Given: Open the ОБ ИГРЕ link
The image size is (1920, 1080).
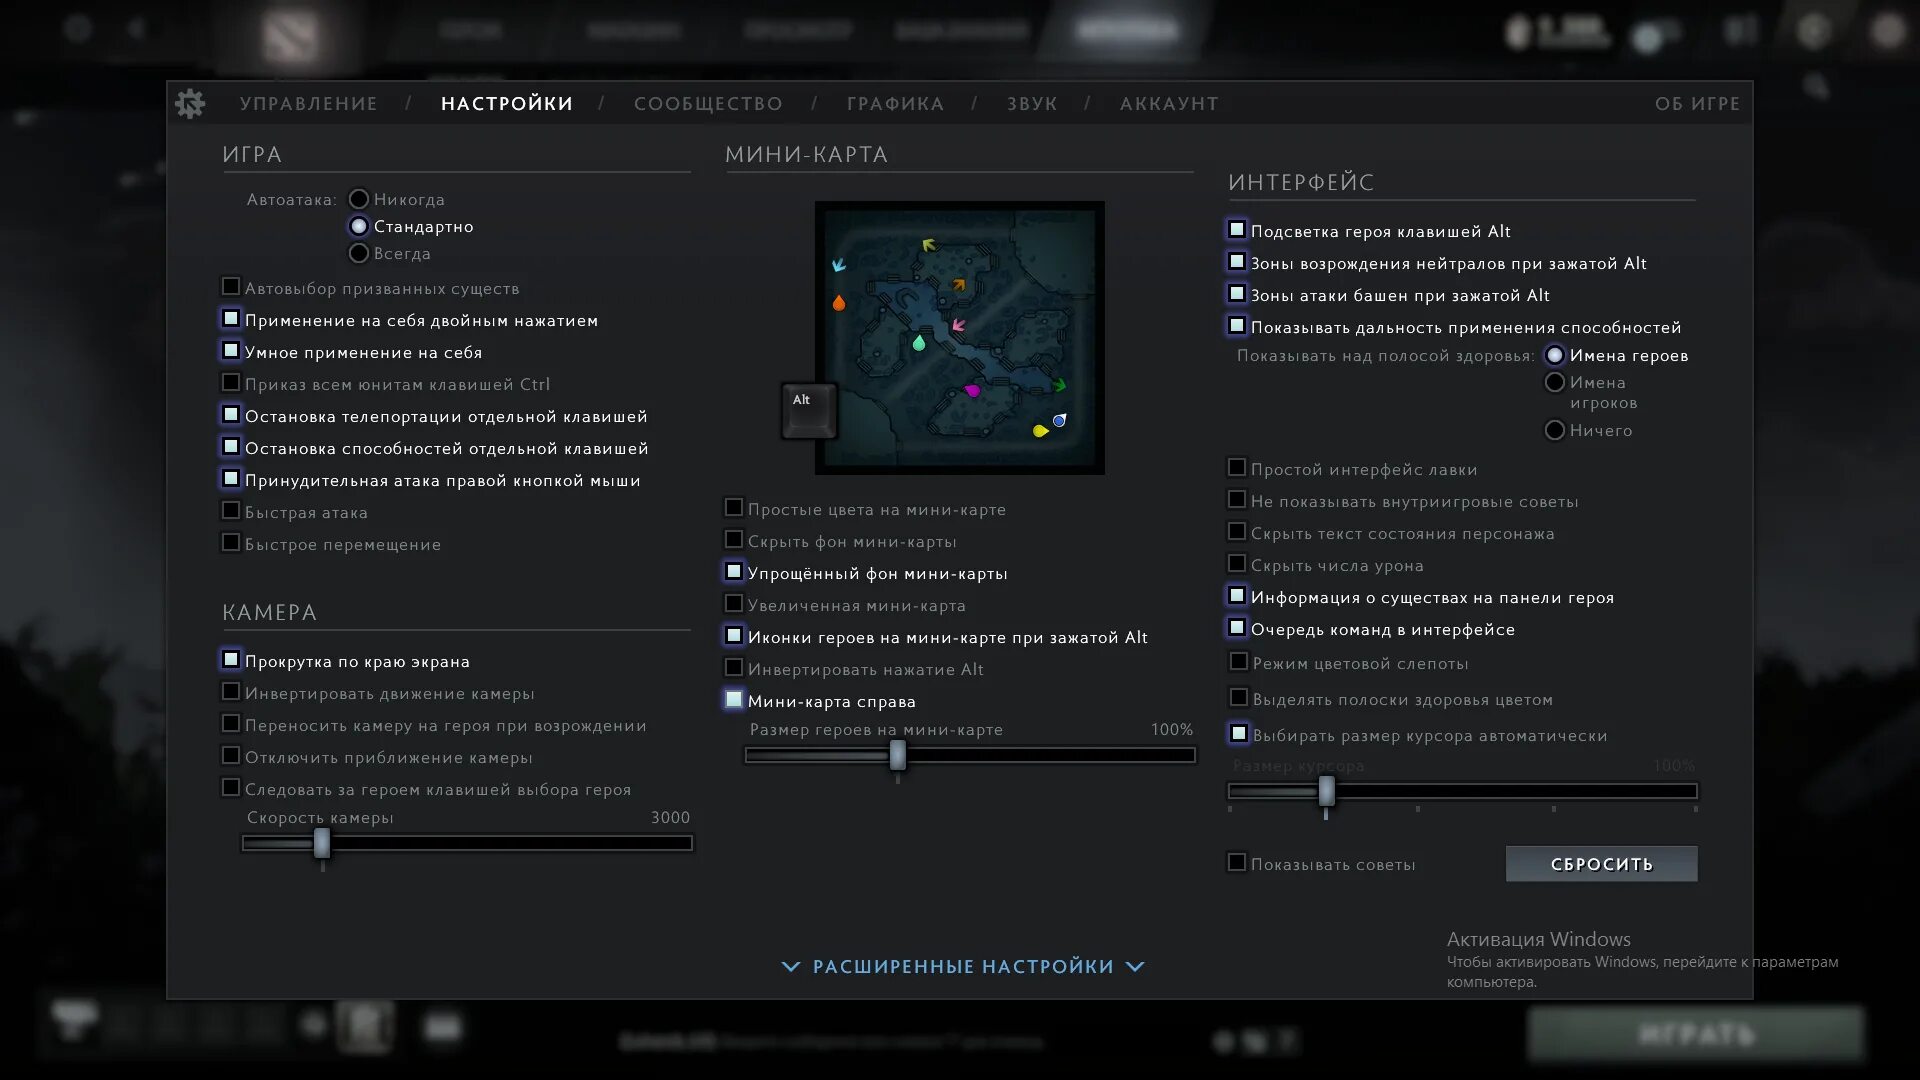Looking at the screenshot, I should 1697,103.
